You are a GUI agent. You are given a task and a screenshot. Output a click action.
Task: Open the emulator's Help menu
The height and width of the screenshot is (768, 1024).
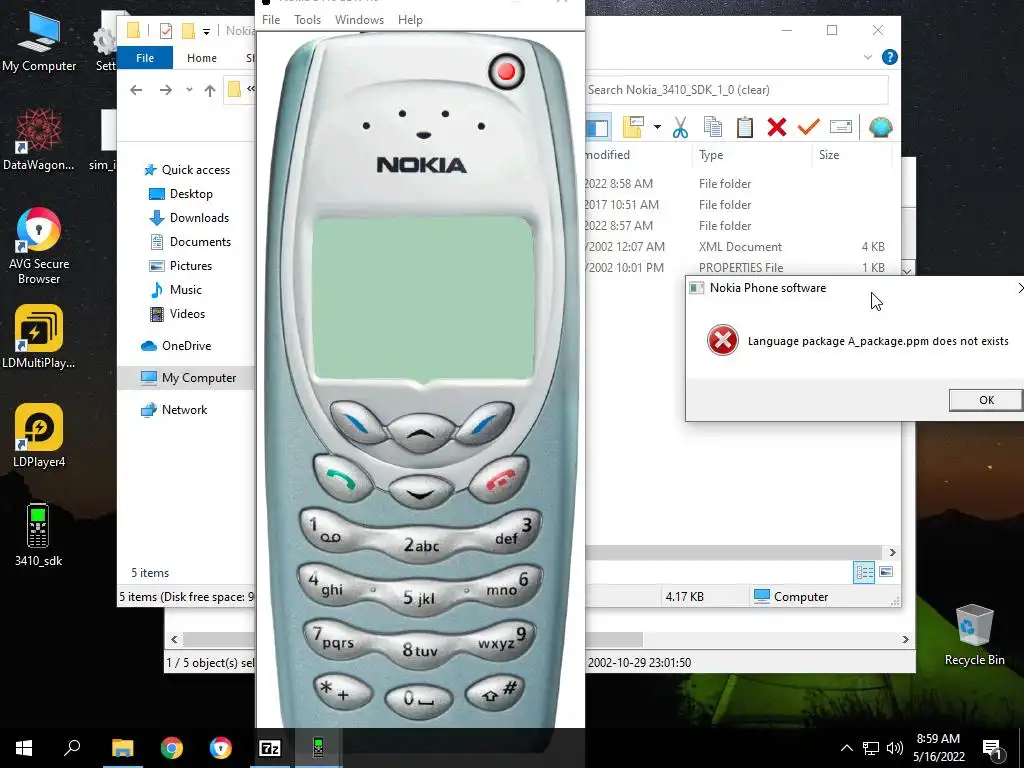pos(410,20)
